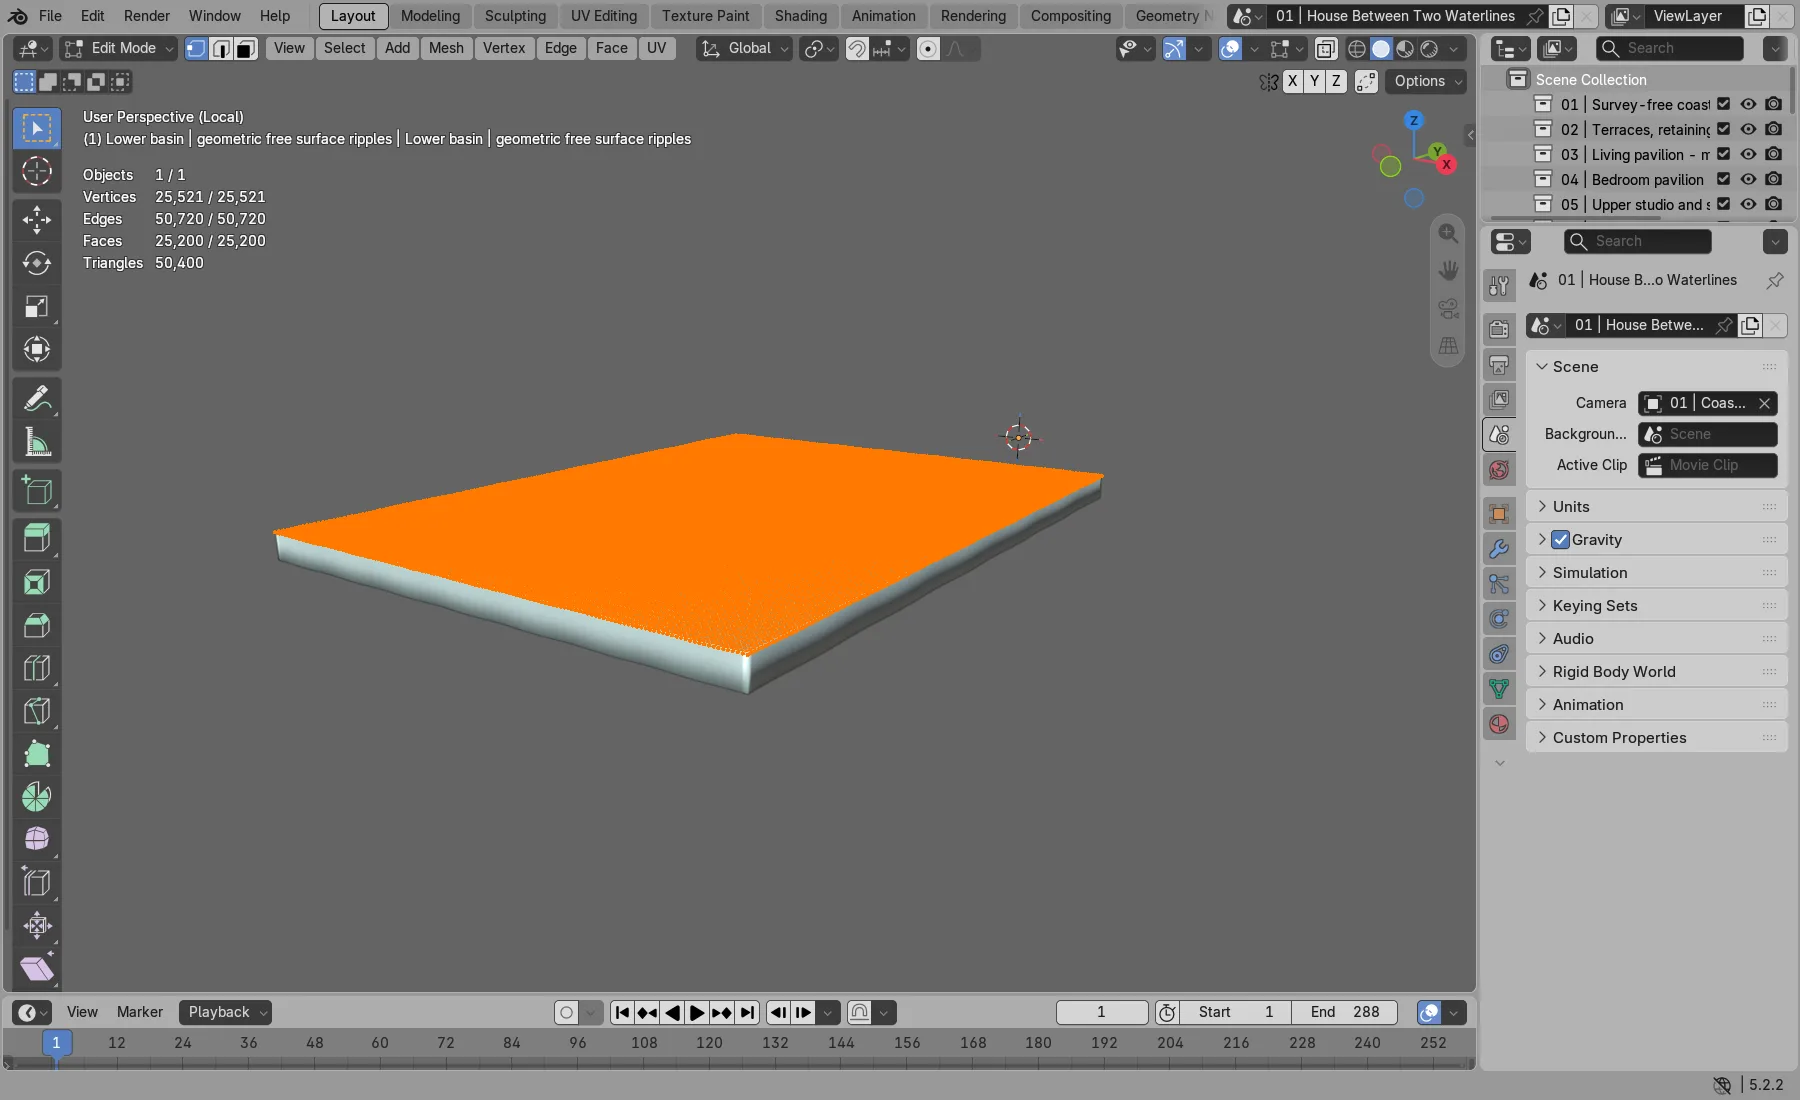The width and height of the screenshot is (1800, 1100).
Task: Hide 04 Bedroom pavilion collection eye
Action: [x=1748, y=179]
